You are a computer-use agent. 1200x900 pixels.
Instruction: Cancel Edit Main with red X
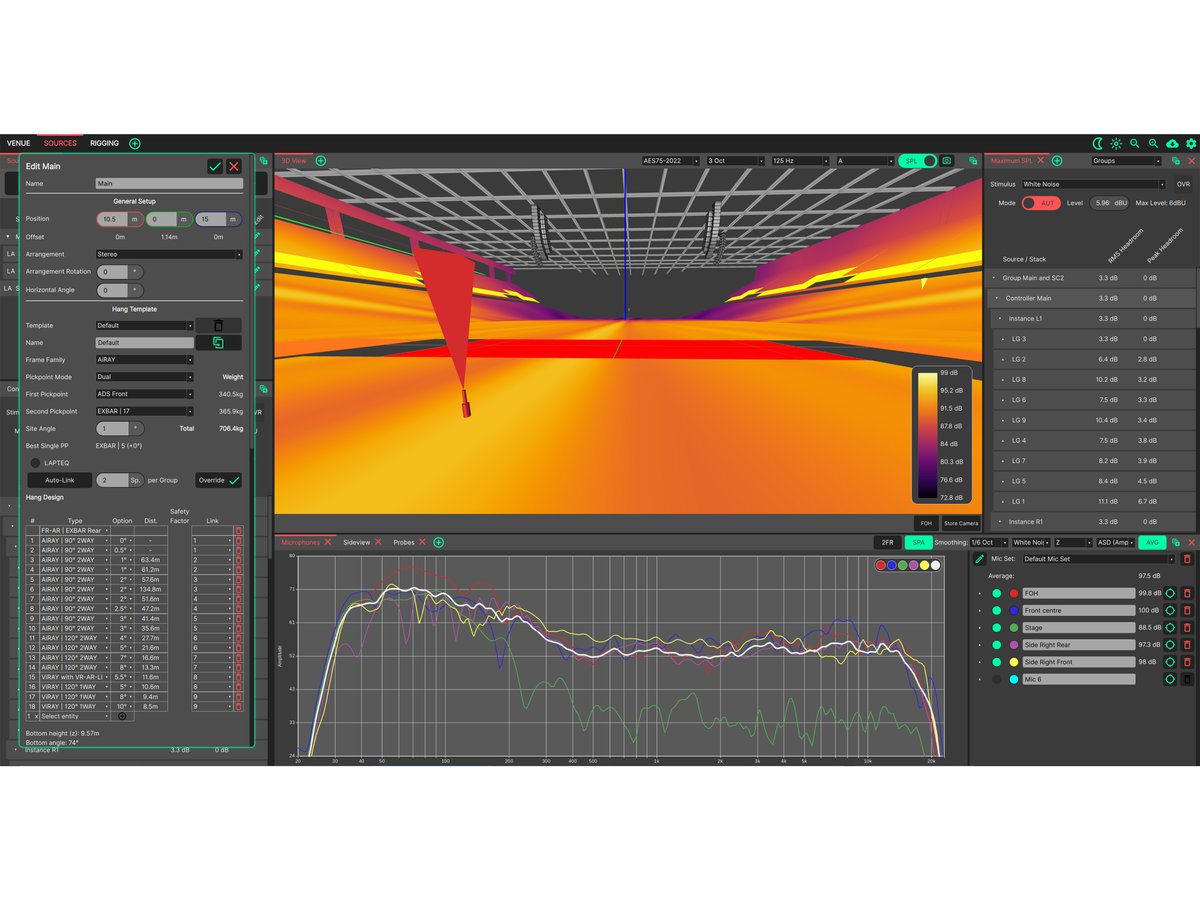tap(234, 166)
